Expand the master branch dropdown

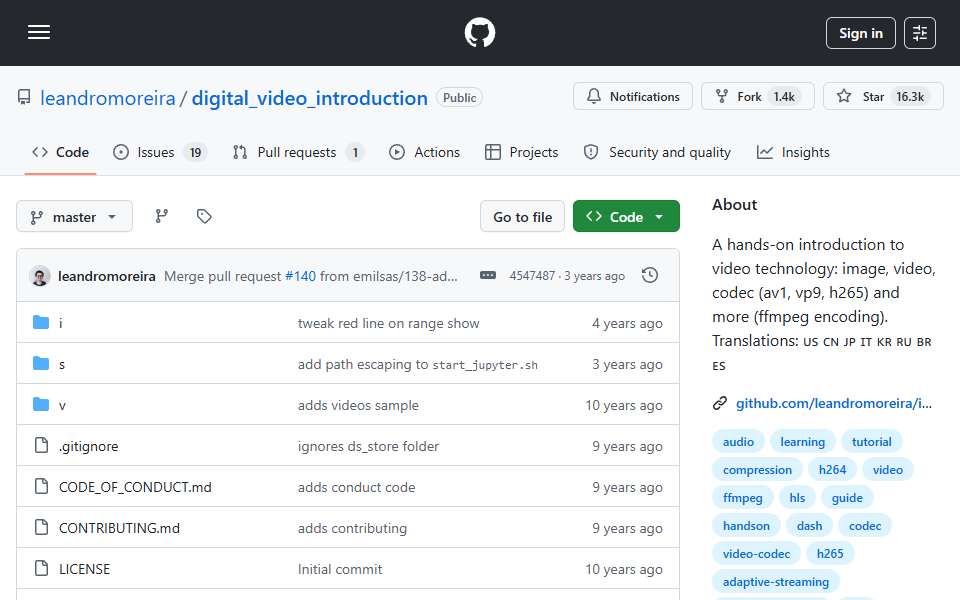(x=74, y=217)
